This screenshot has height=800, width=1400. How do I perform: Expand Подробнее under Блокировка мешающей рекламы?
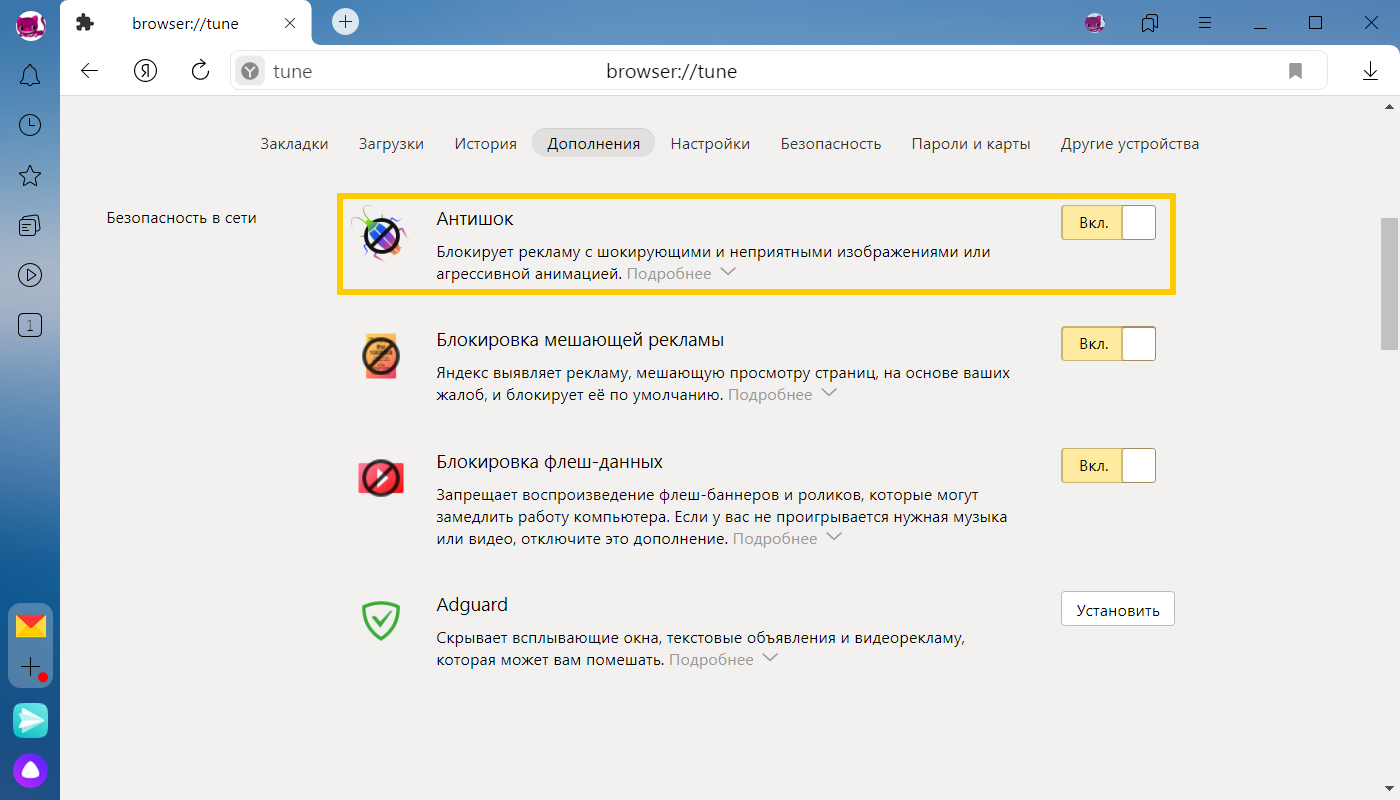click(782, 394)
